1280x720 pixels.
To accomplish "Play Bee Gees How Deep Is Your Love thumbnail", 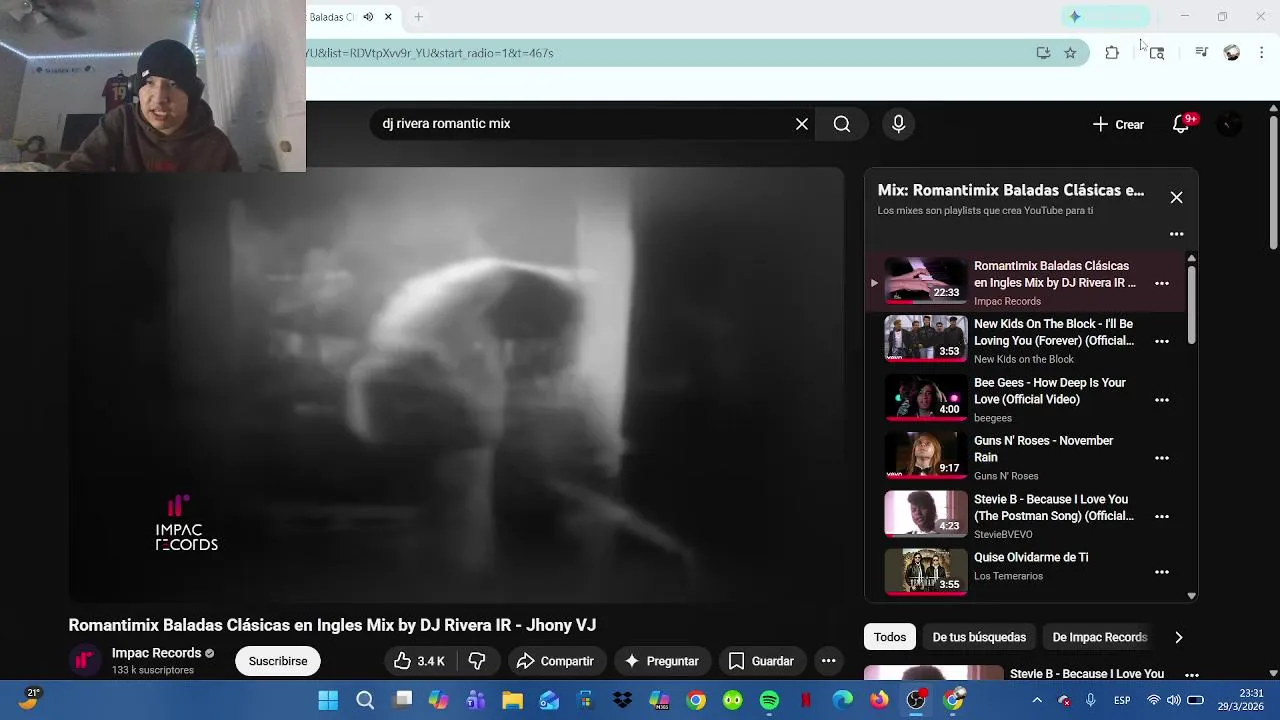I will [925, 397].
